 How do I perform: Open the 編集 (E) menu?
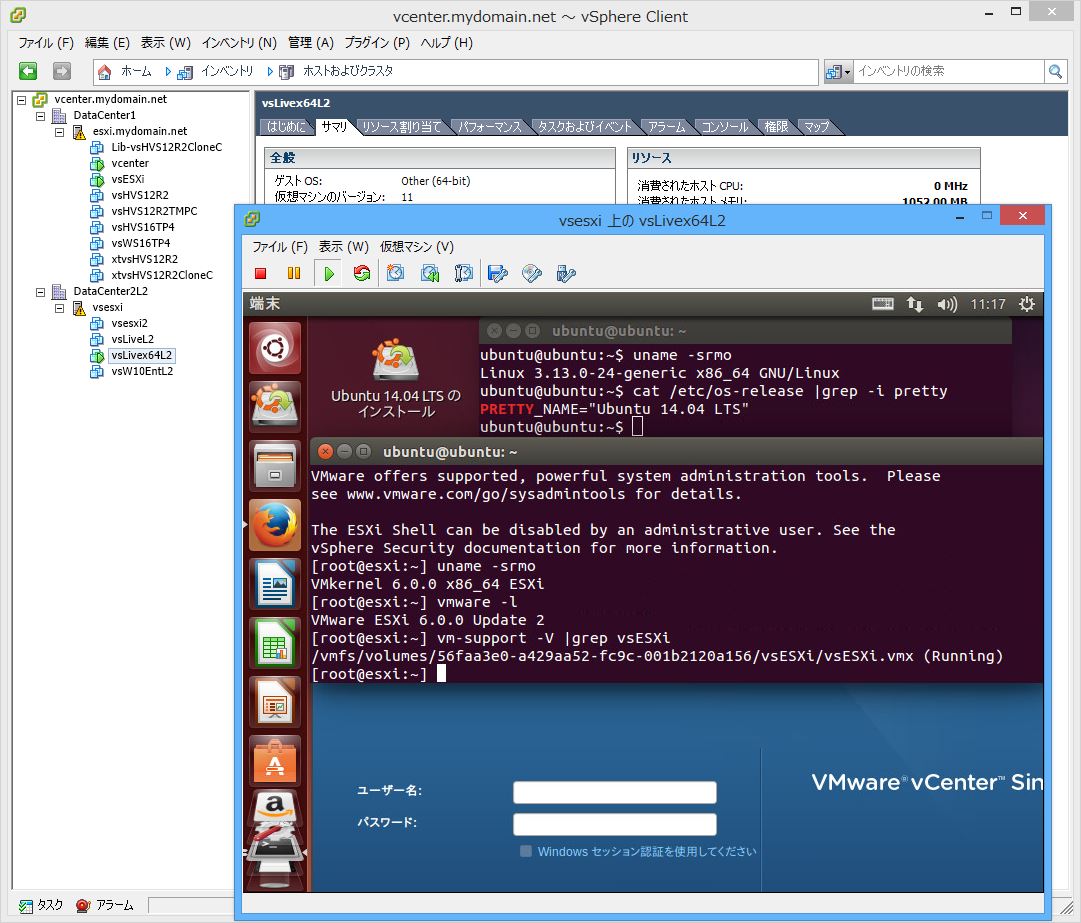[107, 43]
